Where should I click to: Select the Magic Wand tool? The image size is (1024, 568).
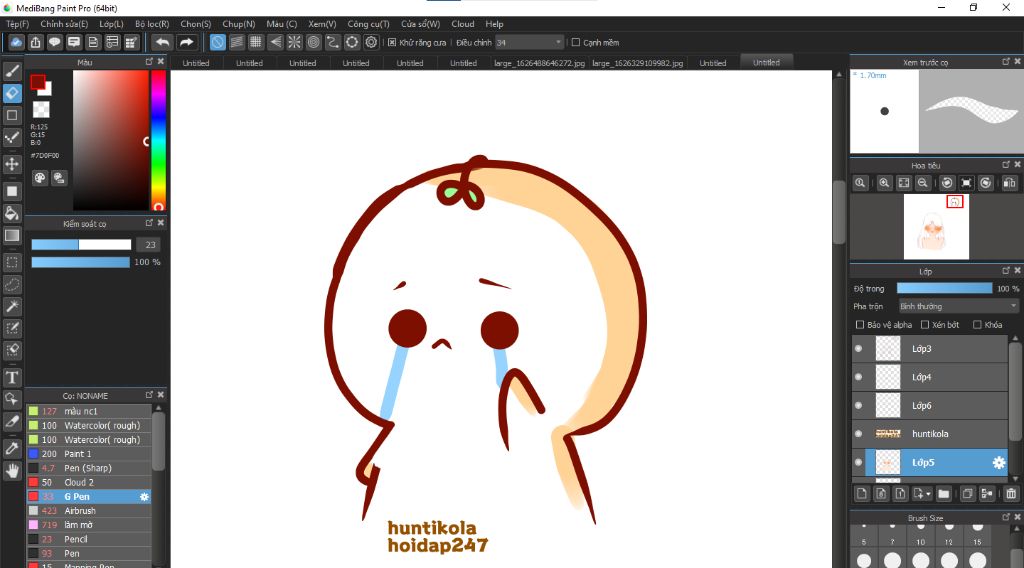(x=12, y=306)
